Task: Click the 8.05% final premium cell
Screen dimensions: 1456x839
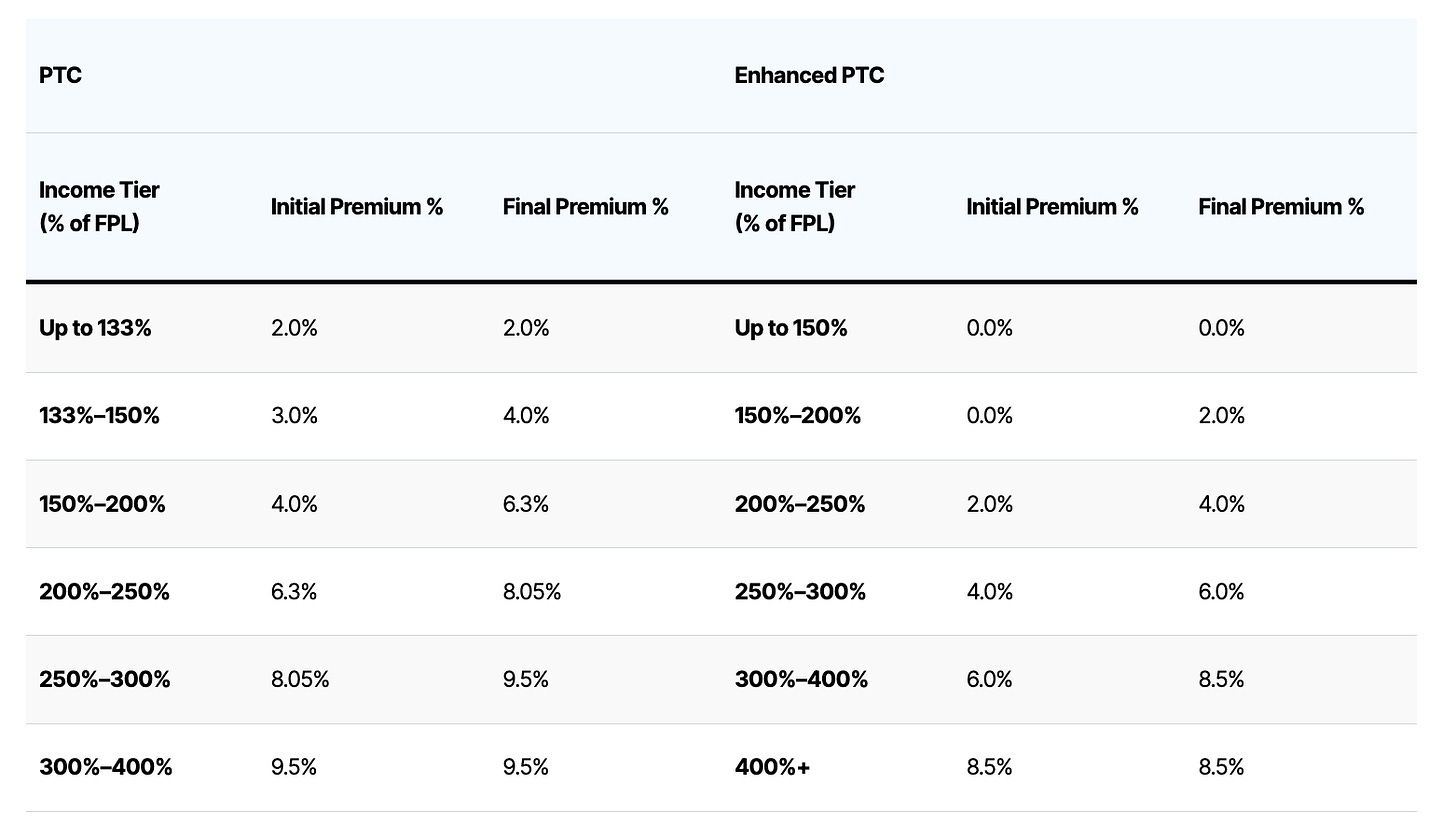Action: point(531,592)
